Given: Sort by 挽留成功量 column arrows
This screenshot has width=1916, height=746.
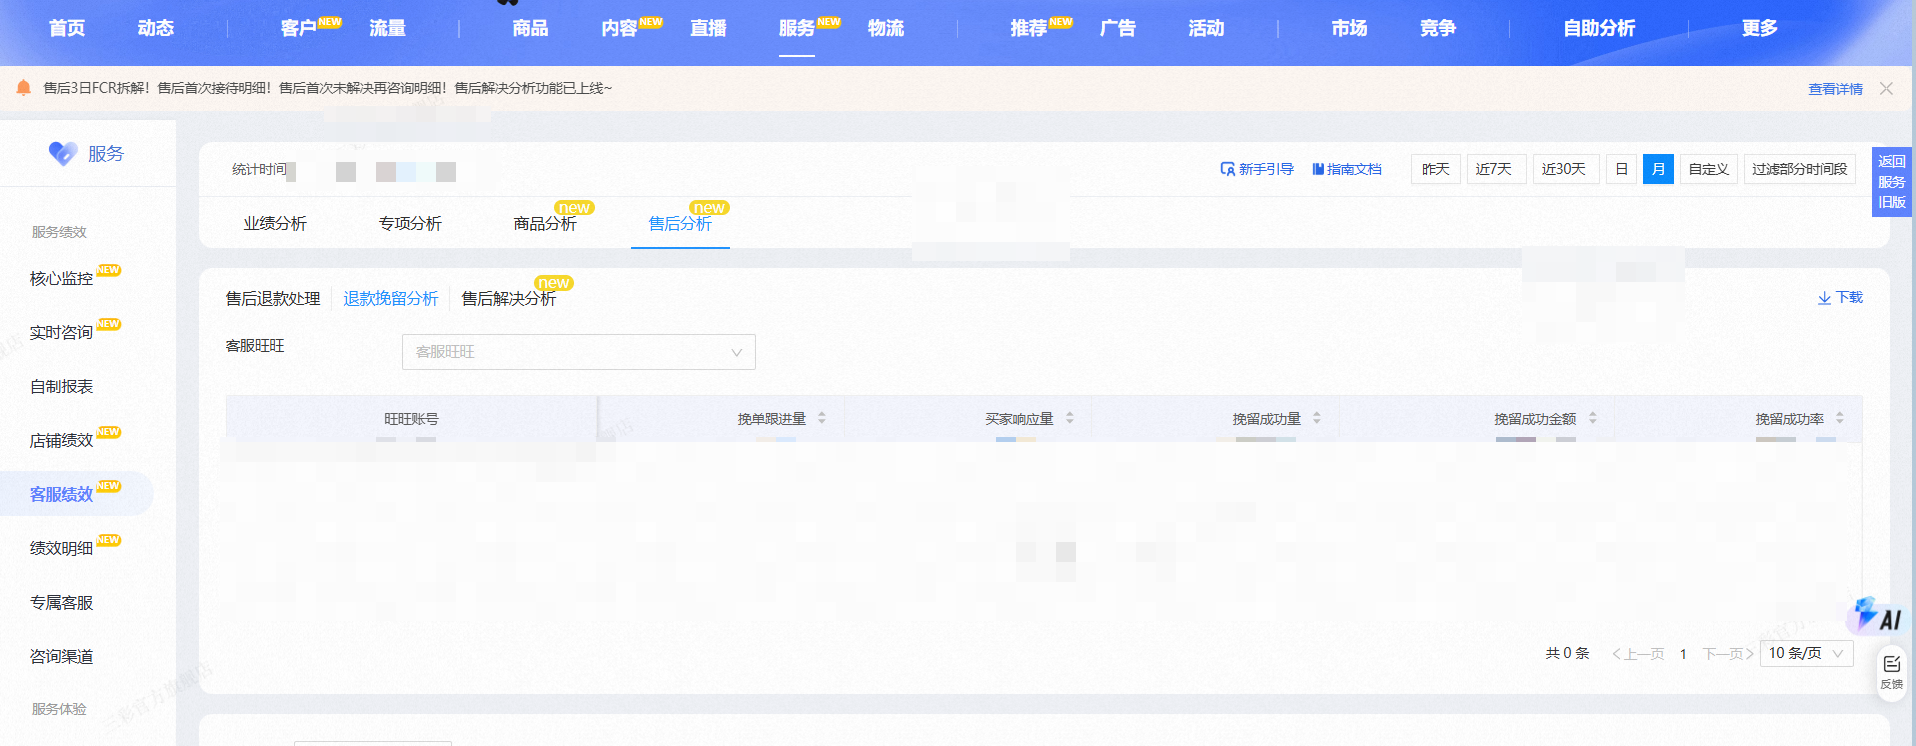Looking at the screenshot, I should [x=1316, y=418].
